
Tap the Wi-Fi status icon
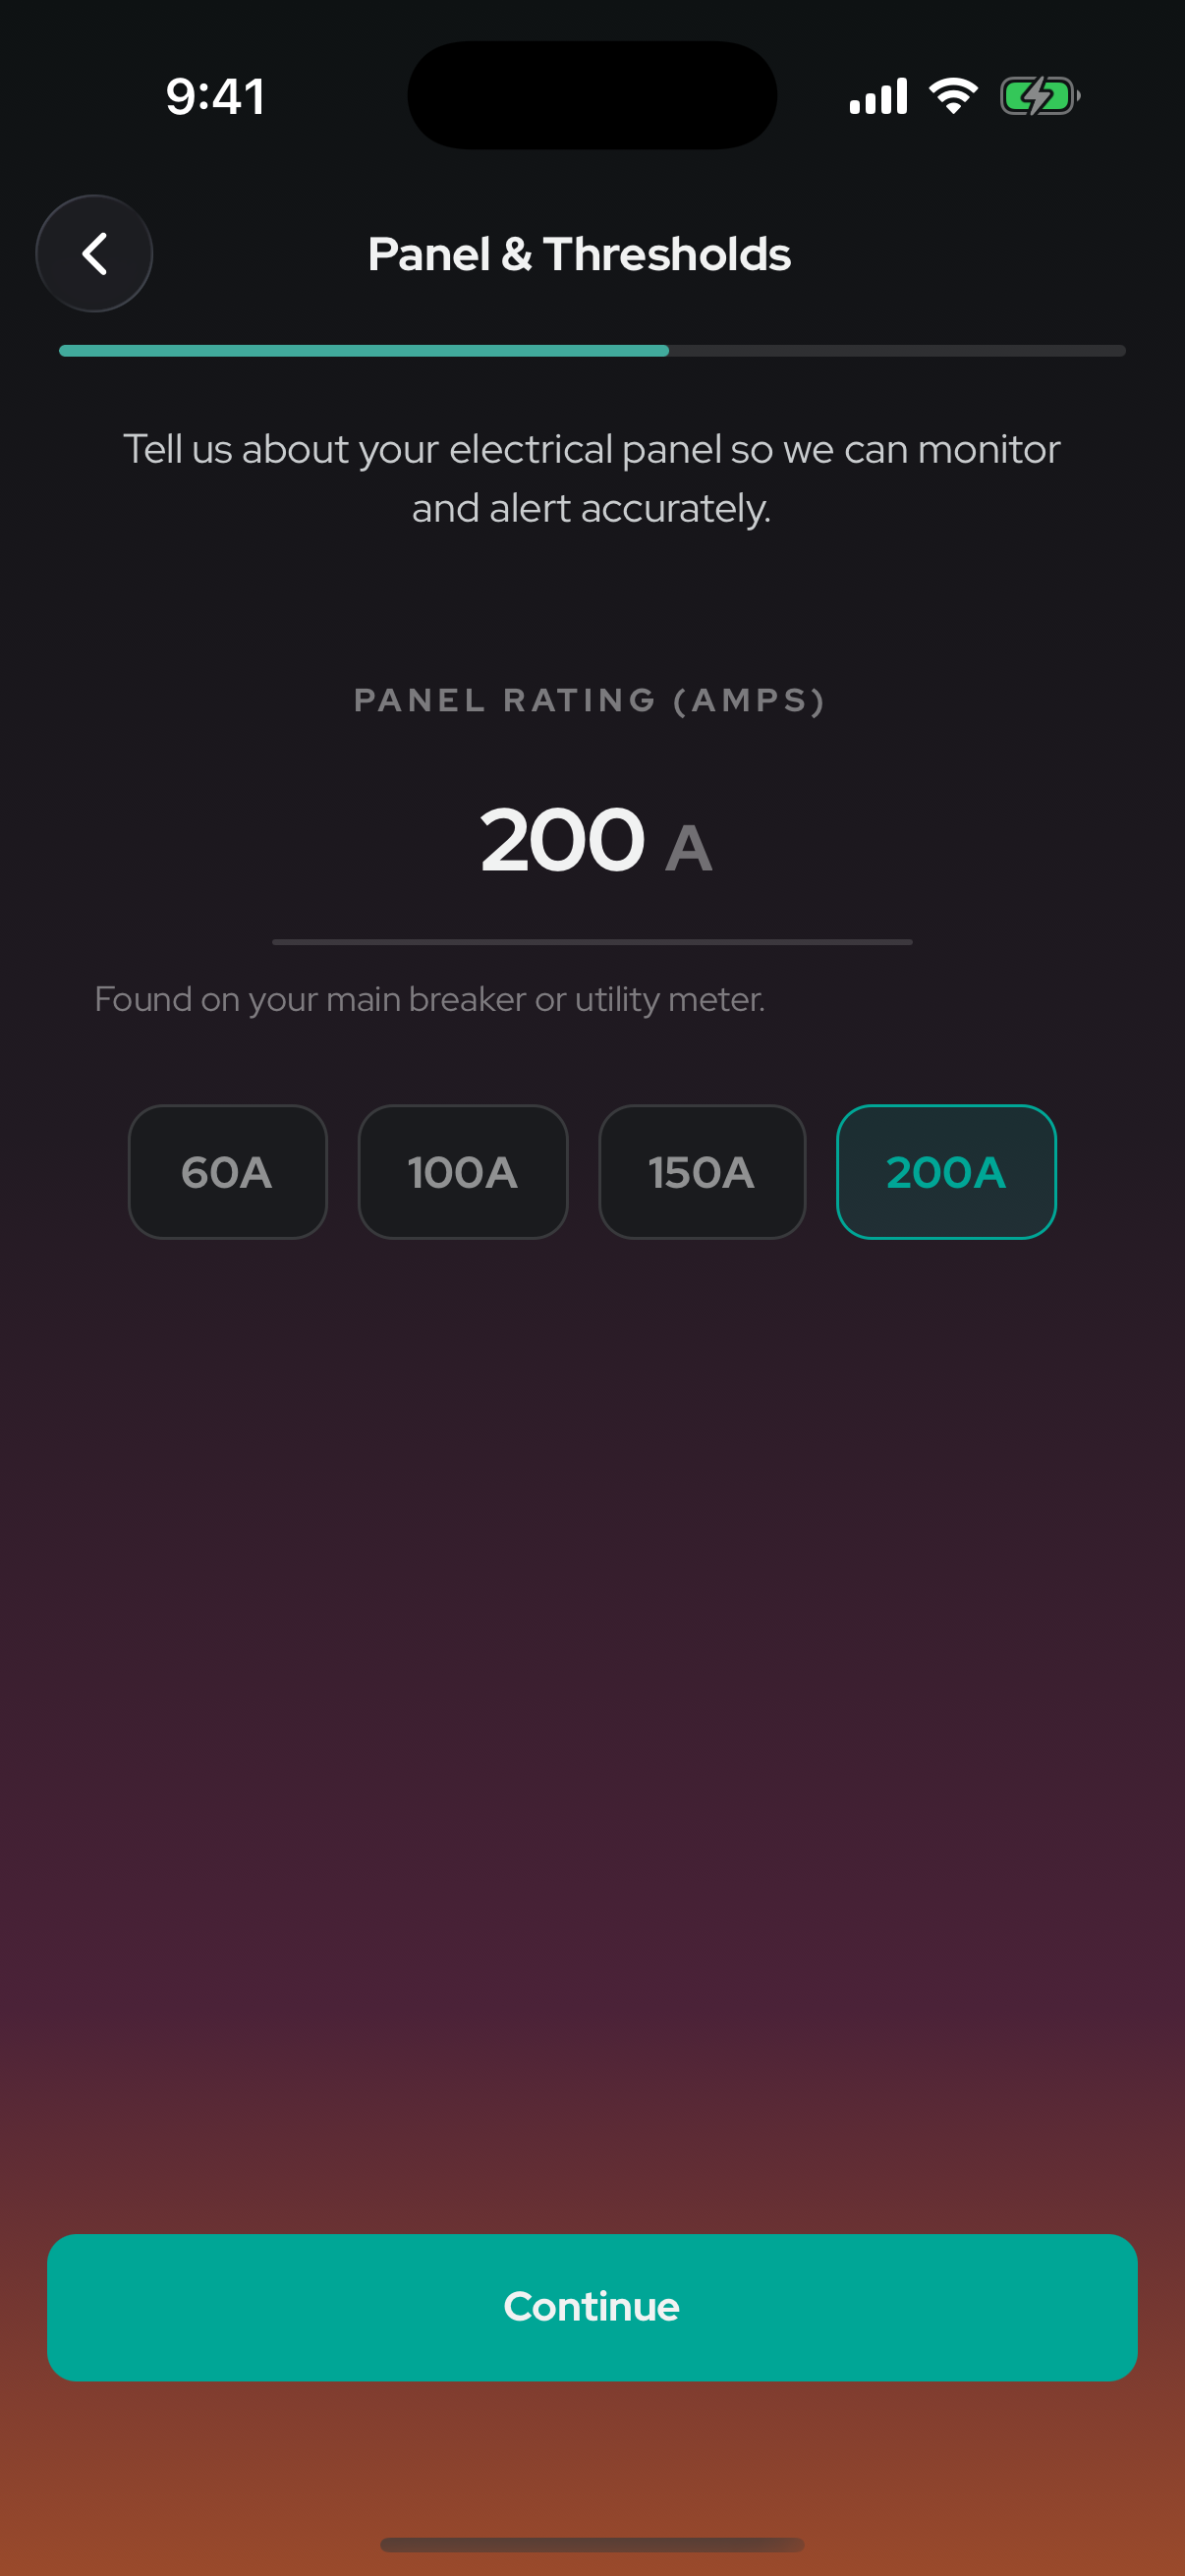click(953, 96)
